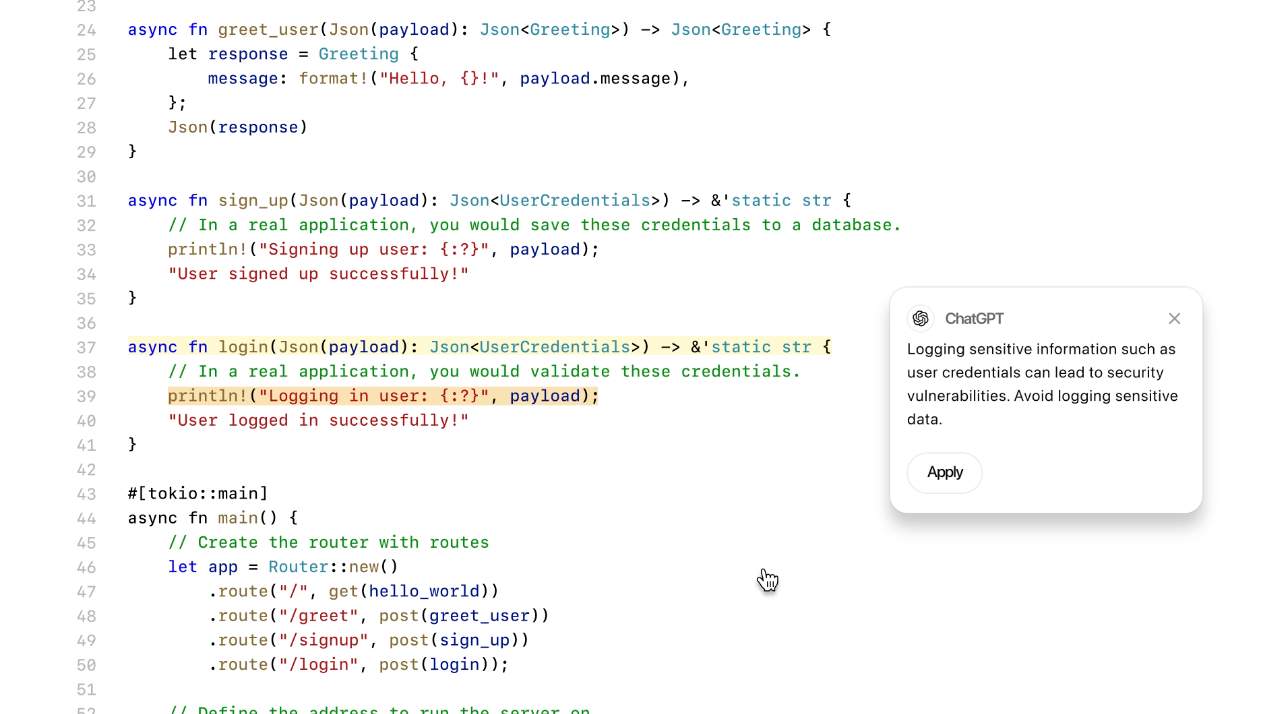The image size is (1286, 714).
Task: Click the ChatGPT logo icon
Action: pyautogui.click(x=920, y=319)
